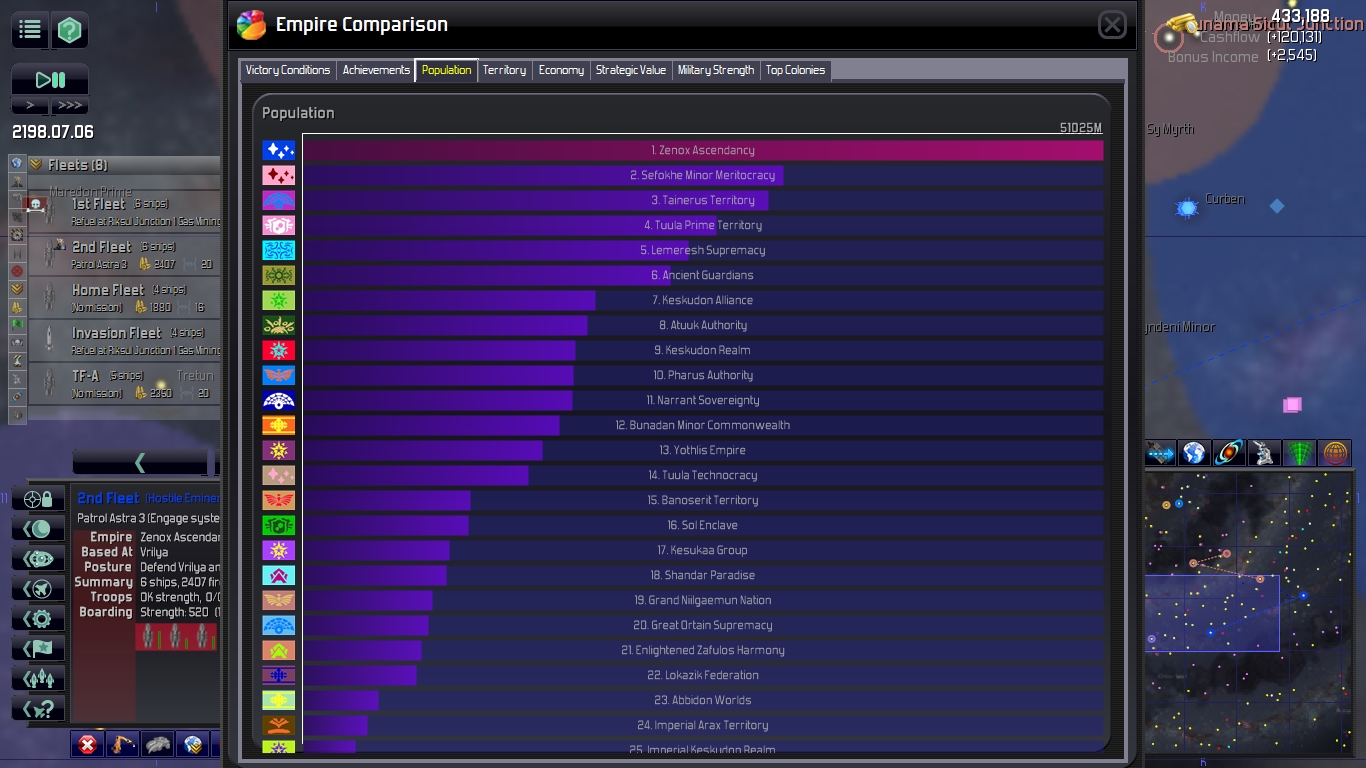Click the red X cancel mission button

coord(87,744)
